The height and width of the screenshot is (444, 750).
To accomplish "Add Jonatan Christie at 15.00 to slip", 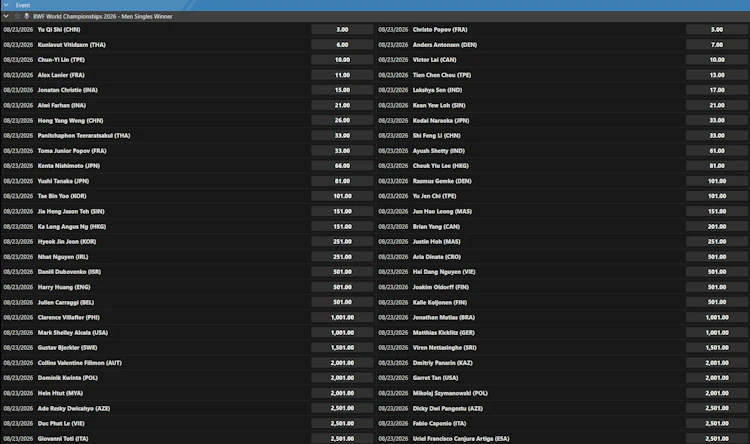I will coord(342,90).
